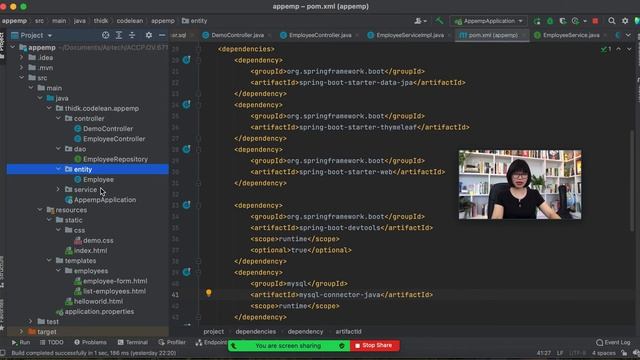Click the intention lightbulb on mysql-connector line
This screenshot has height=360, width=640.
pyautogui.click(x=209, y=293)
